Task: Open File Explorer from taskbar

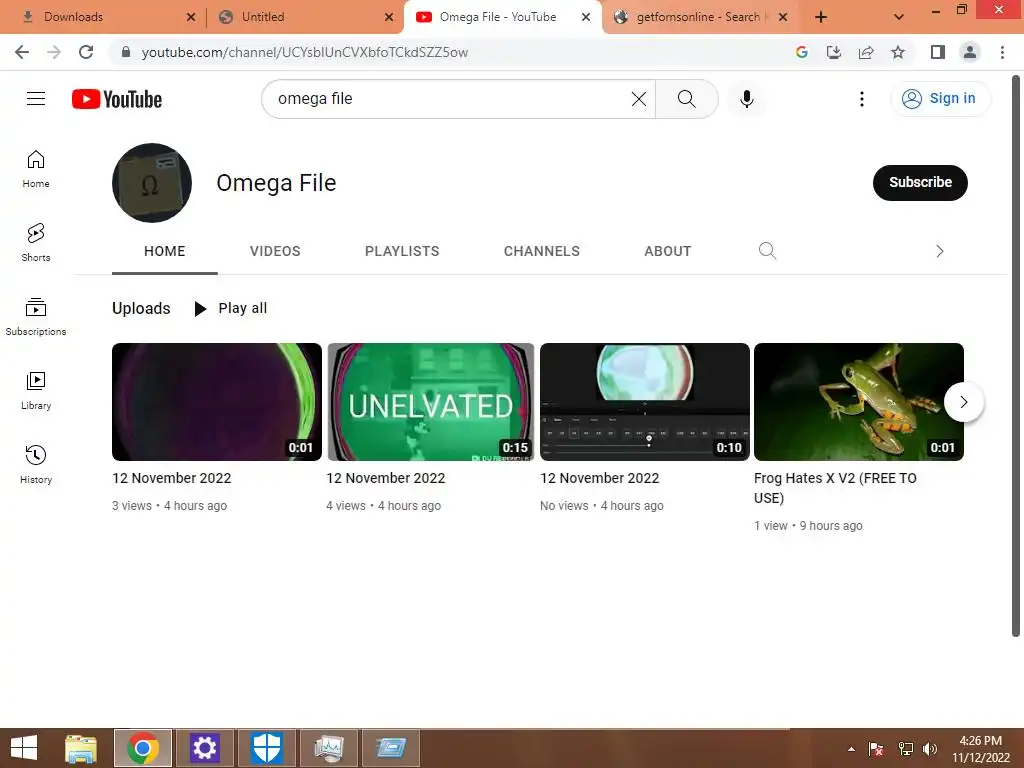Action: [x=81, y=748]
